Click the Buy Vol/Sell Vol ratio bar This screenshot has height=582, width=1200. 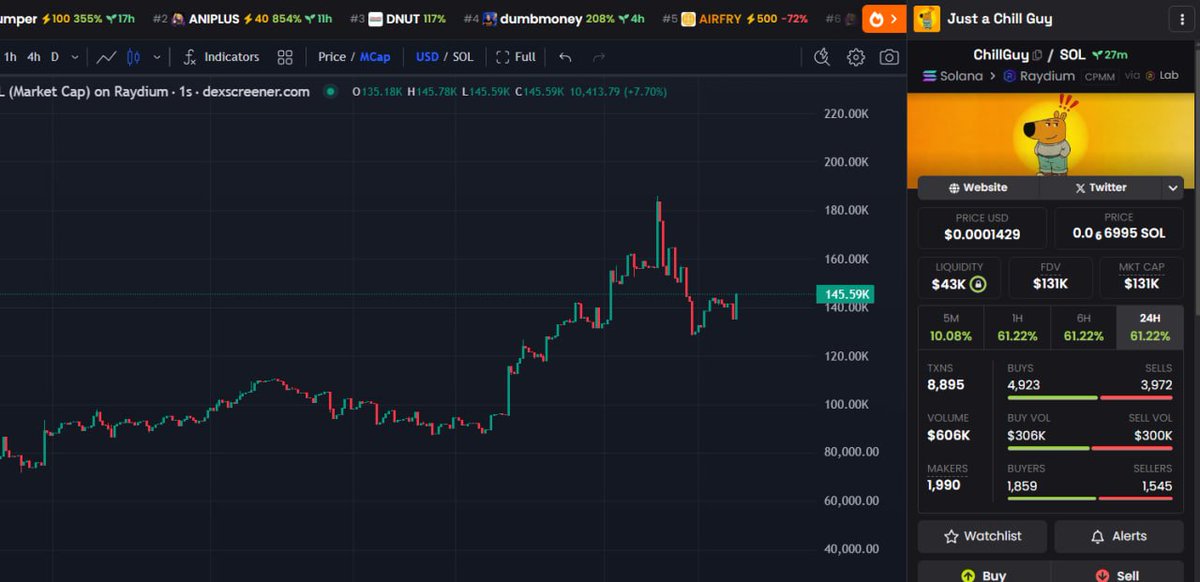point(1089,448)
